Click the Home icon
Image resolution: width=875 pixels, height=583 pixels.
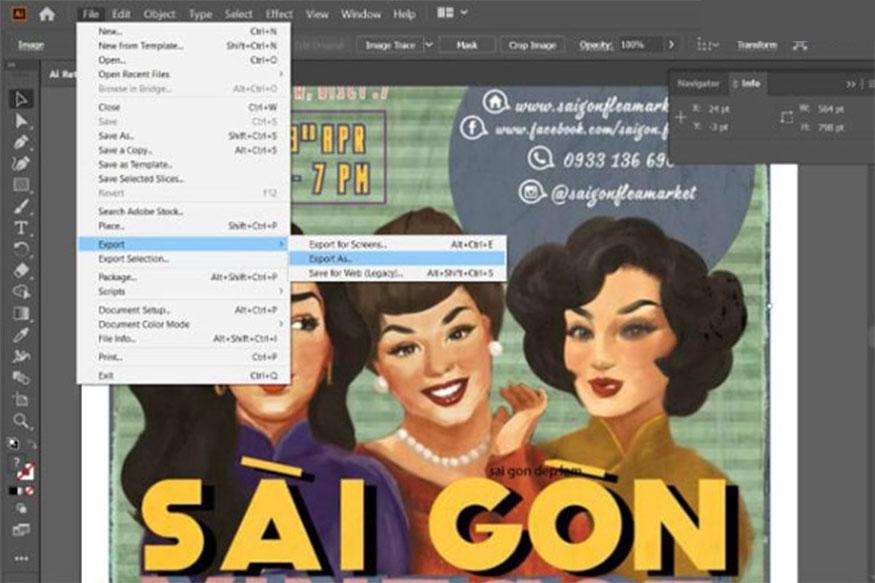click(47, 14)
